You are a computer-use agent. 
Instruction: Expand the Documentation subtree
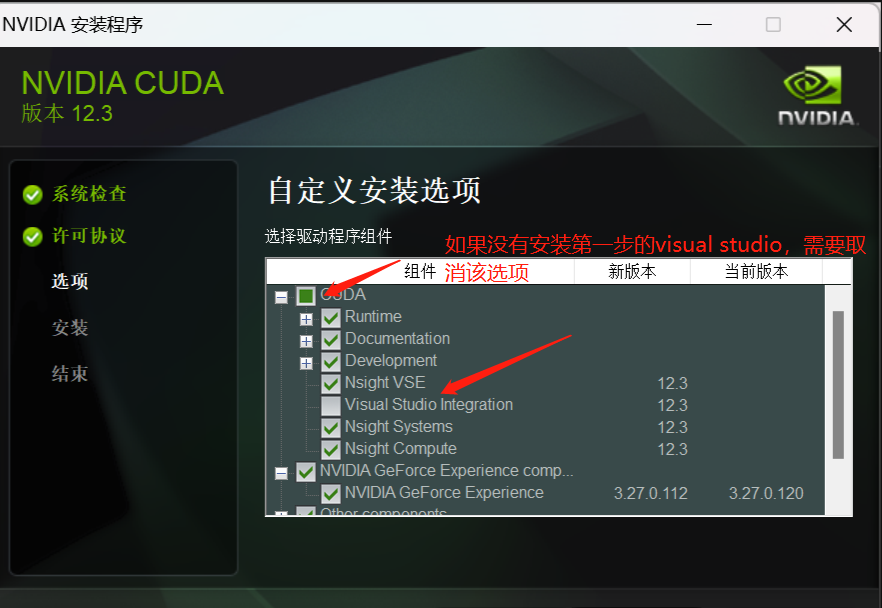(306, 341)
